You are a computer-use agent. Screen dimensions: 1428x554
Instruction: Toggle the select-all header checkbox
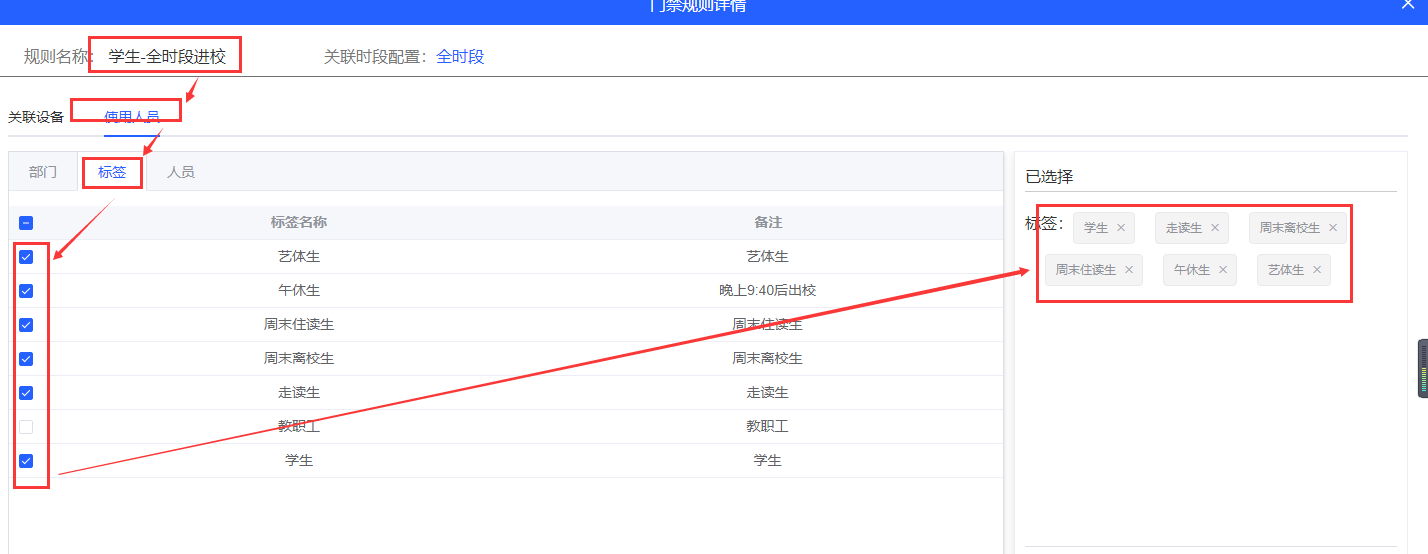26,223
